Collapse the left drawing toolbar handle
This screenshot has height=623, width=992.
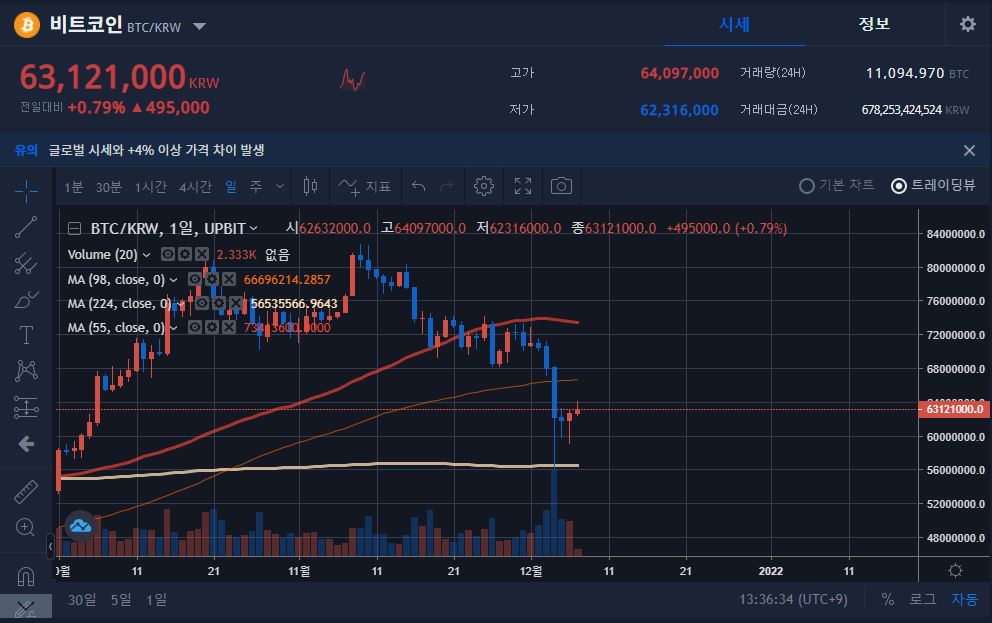click(x=51, y=546)
